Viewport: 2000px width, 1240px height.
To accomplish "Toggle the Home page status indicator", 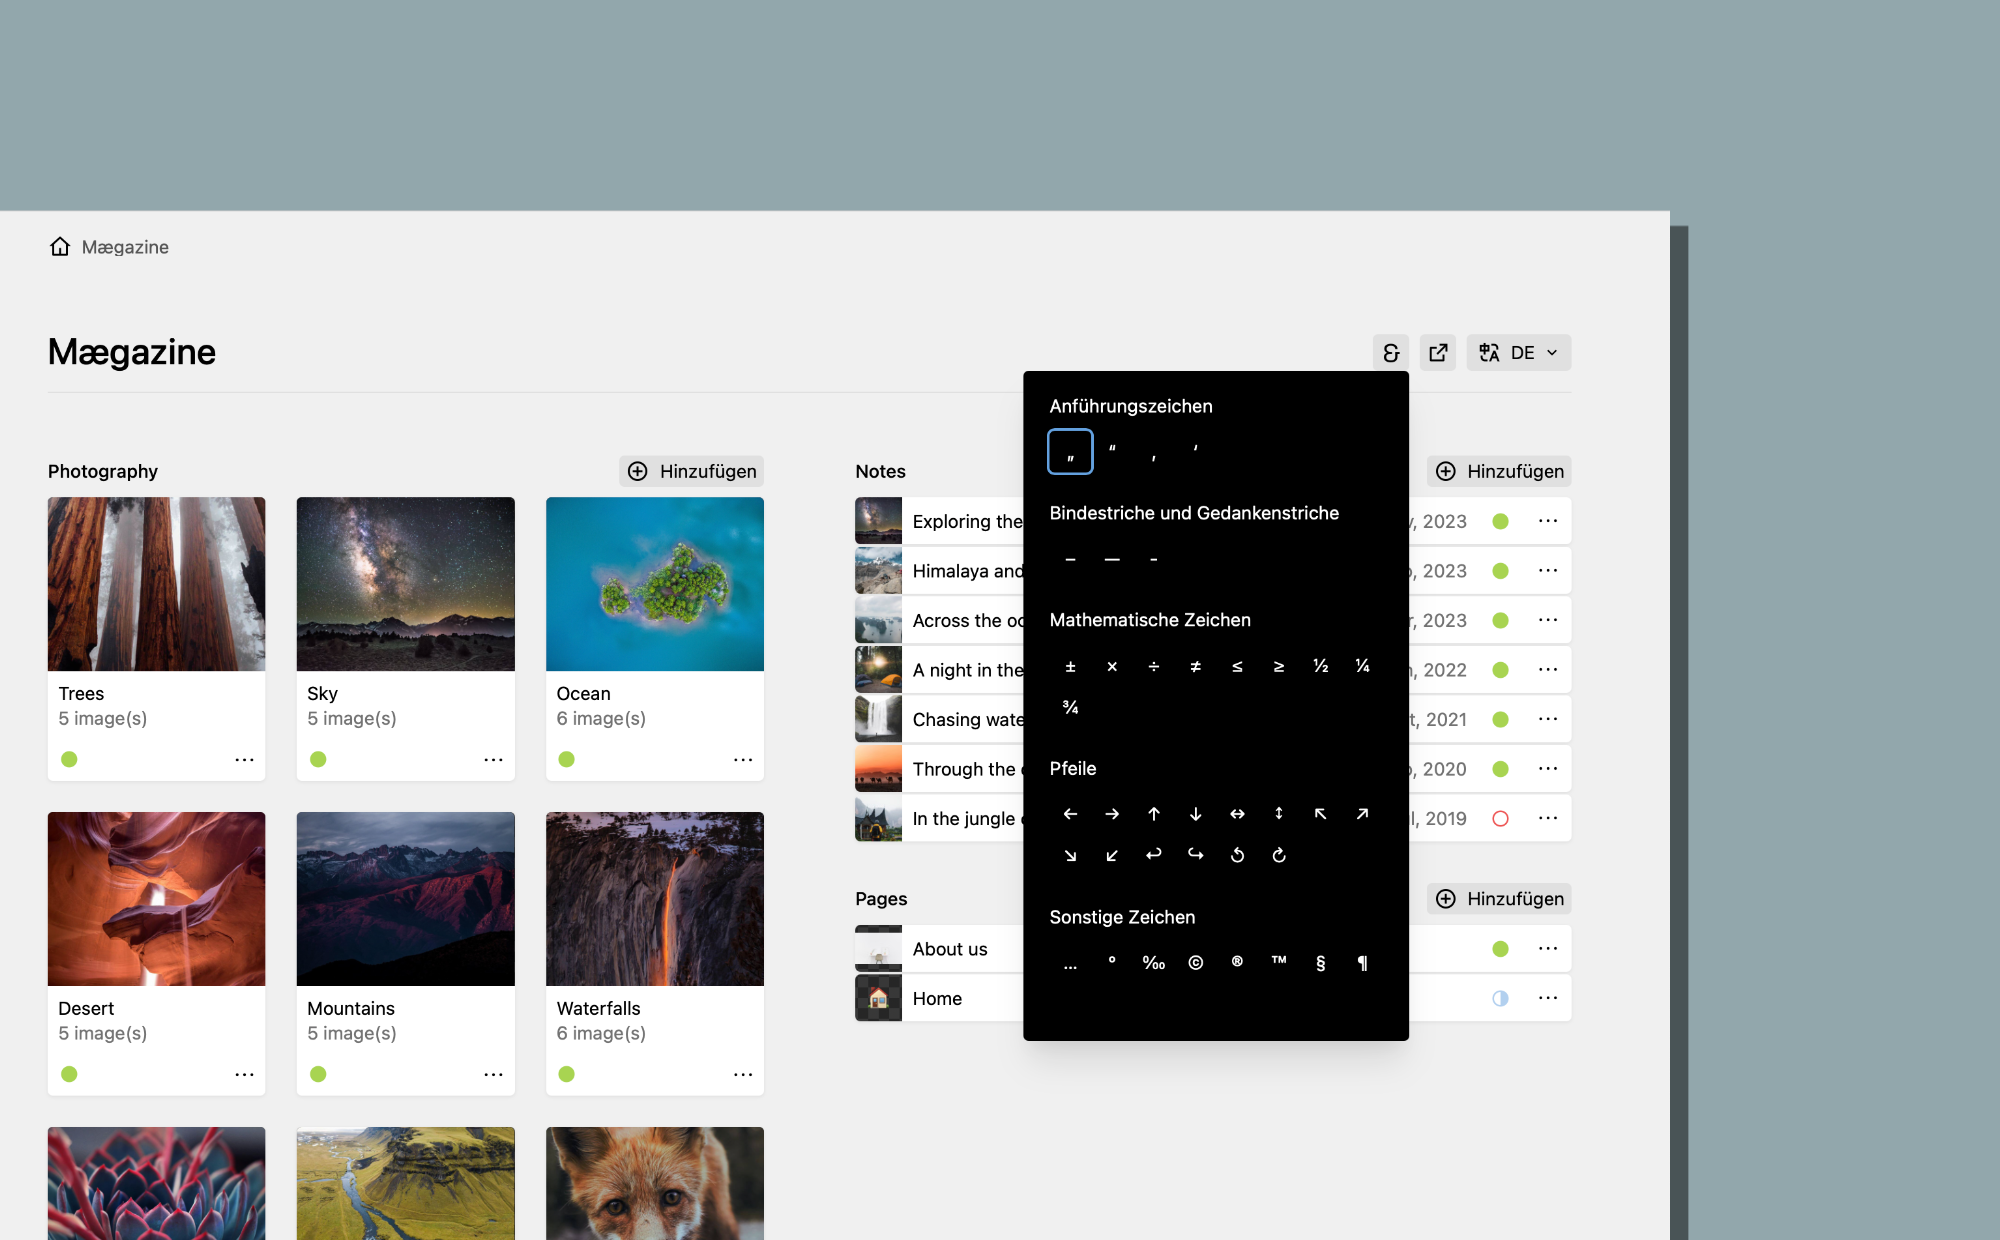I will (1500, 998).
